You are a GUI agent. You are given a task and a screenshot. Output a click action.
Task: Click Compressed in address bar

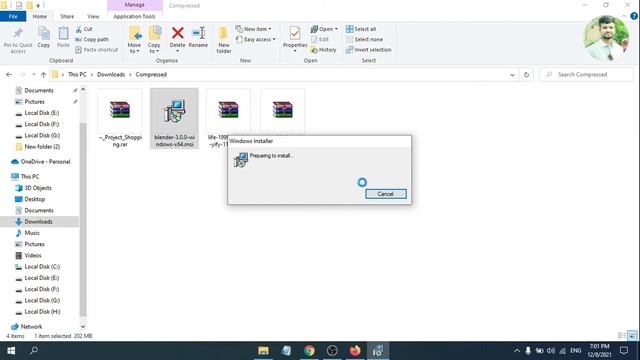[151, 75]
